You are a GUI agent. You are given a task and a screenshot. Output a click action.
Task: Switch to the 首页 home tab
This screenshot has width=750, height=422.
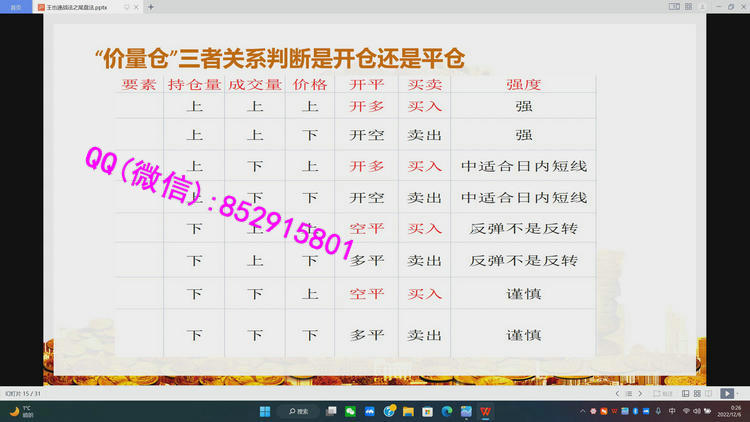[16, 6]
